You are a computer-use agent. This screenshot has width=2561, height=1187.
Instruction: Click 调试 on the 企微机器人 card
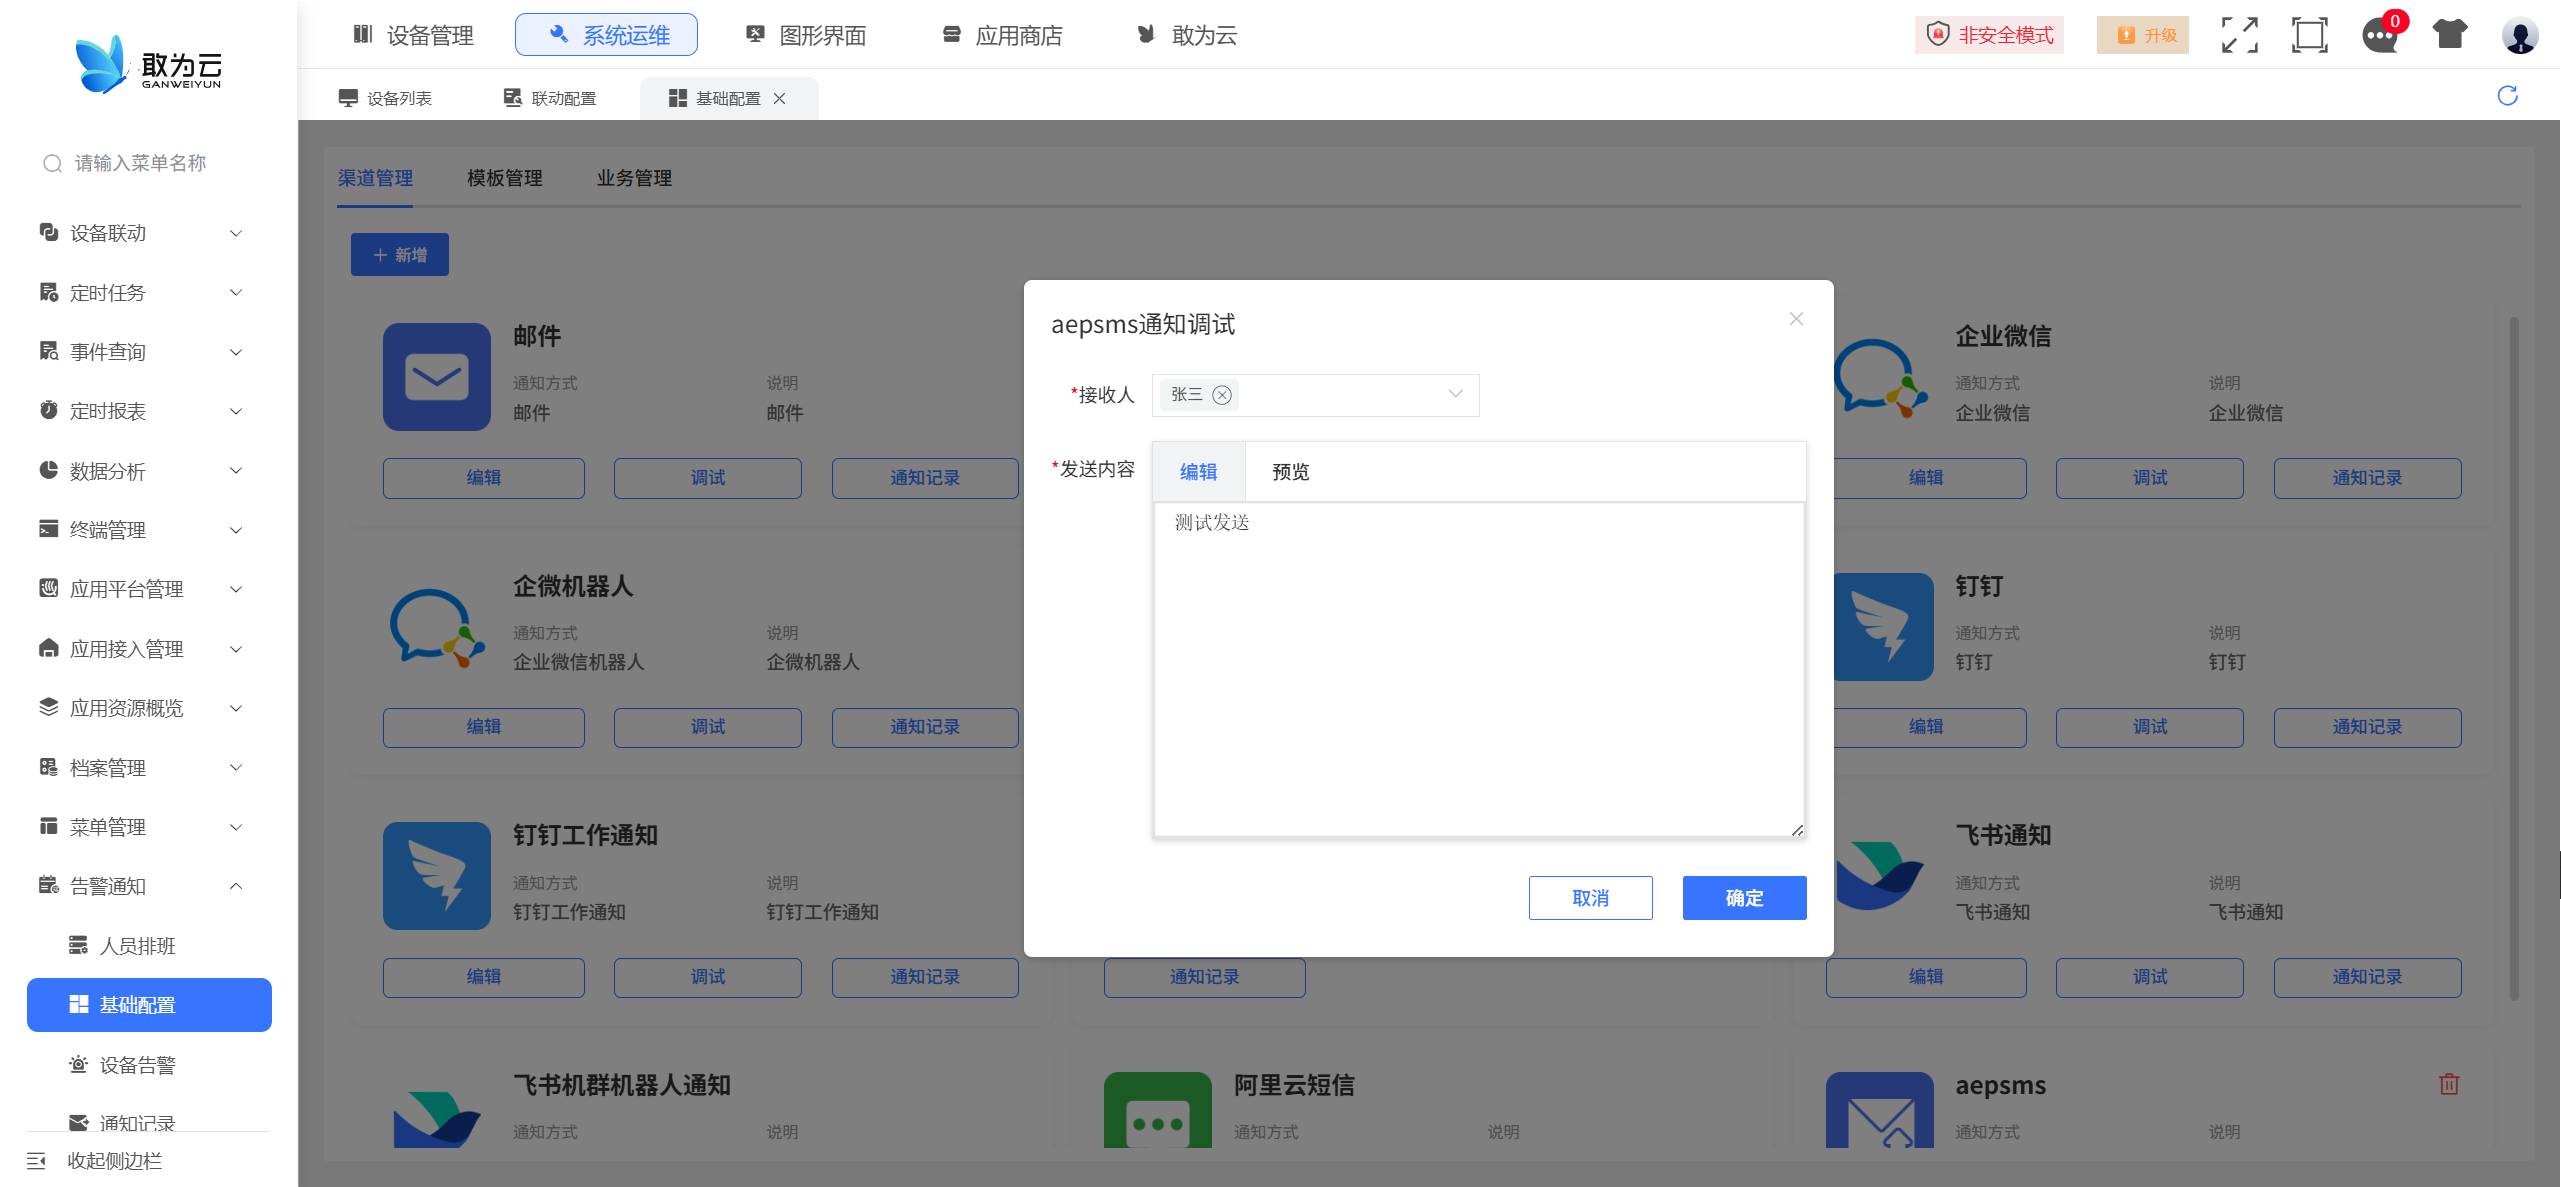708,727
